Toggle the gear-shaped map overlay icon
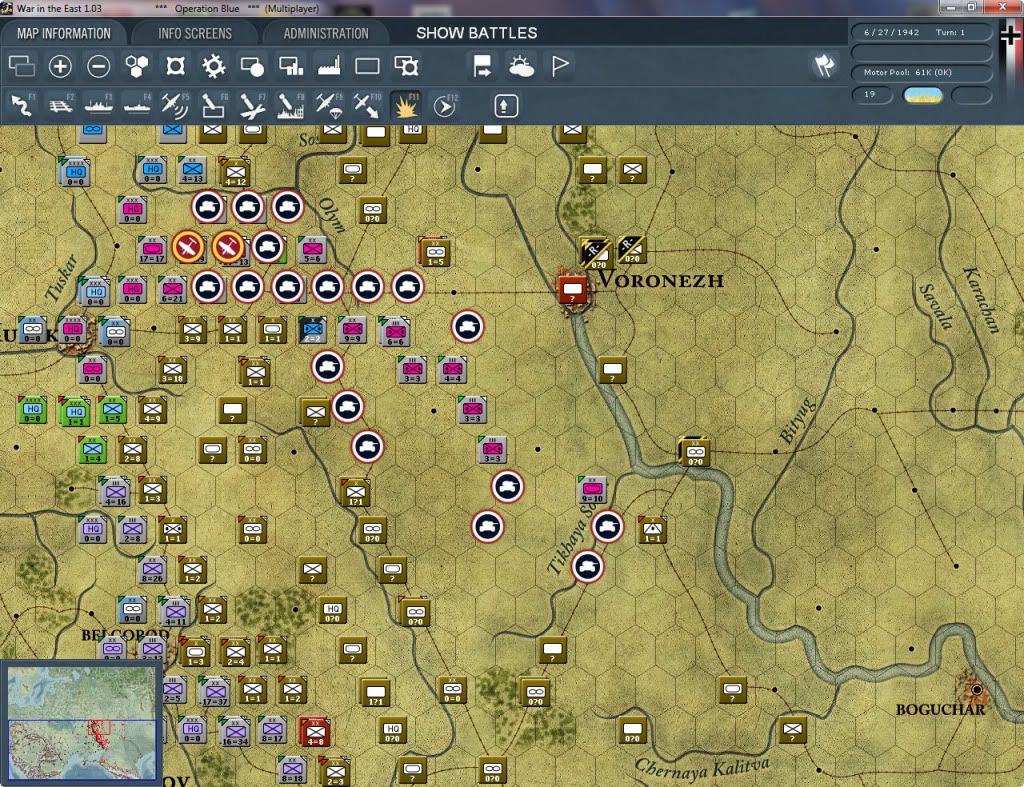 pos(214,66)
